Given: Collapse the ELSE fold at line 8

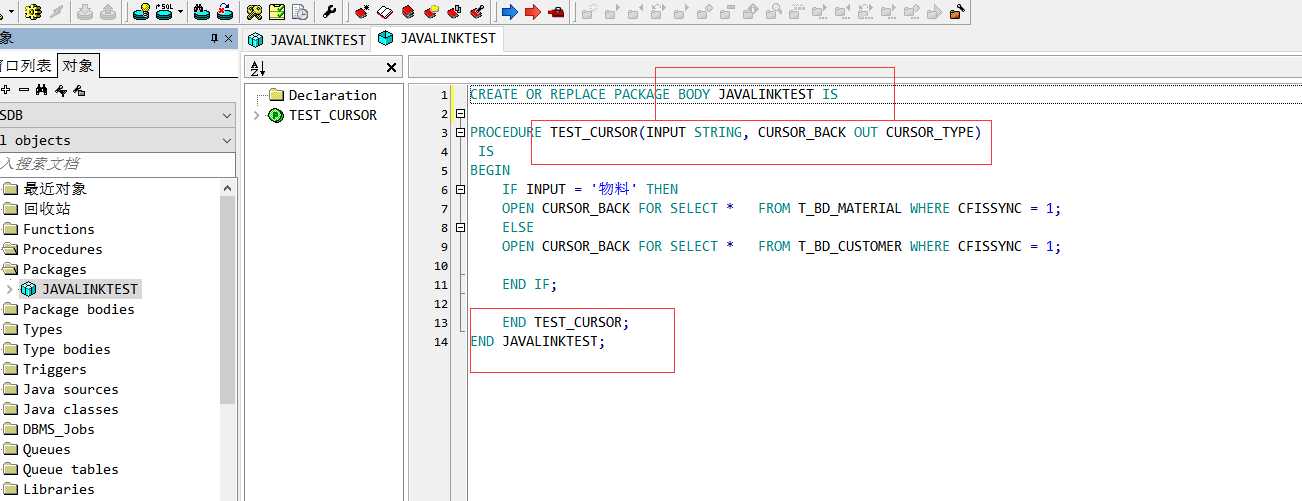Looking at the screenshot, I should (460, 227).
